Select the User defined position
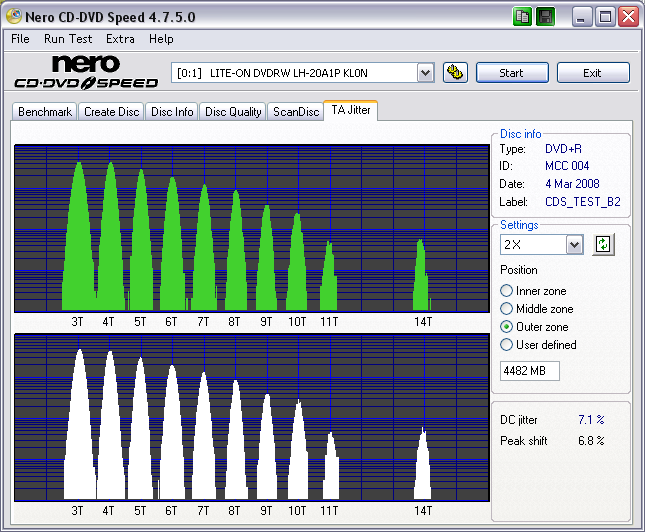645x532 pixels. pos(538,344)
